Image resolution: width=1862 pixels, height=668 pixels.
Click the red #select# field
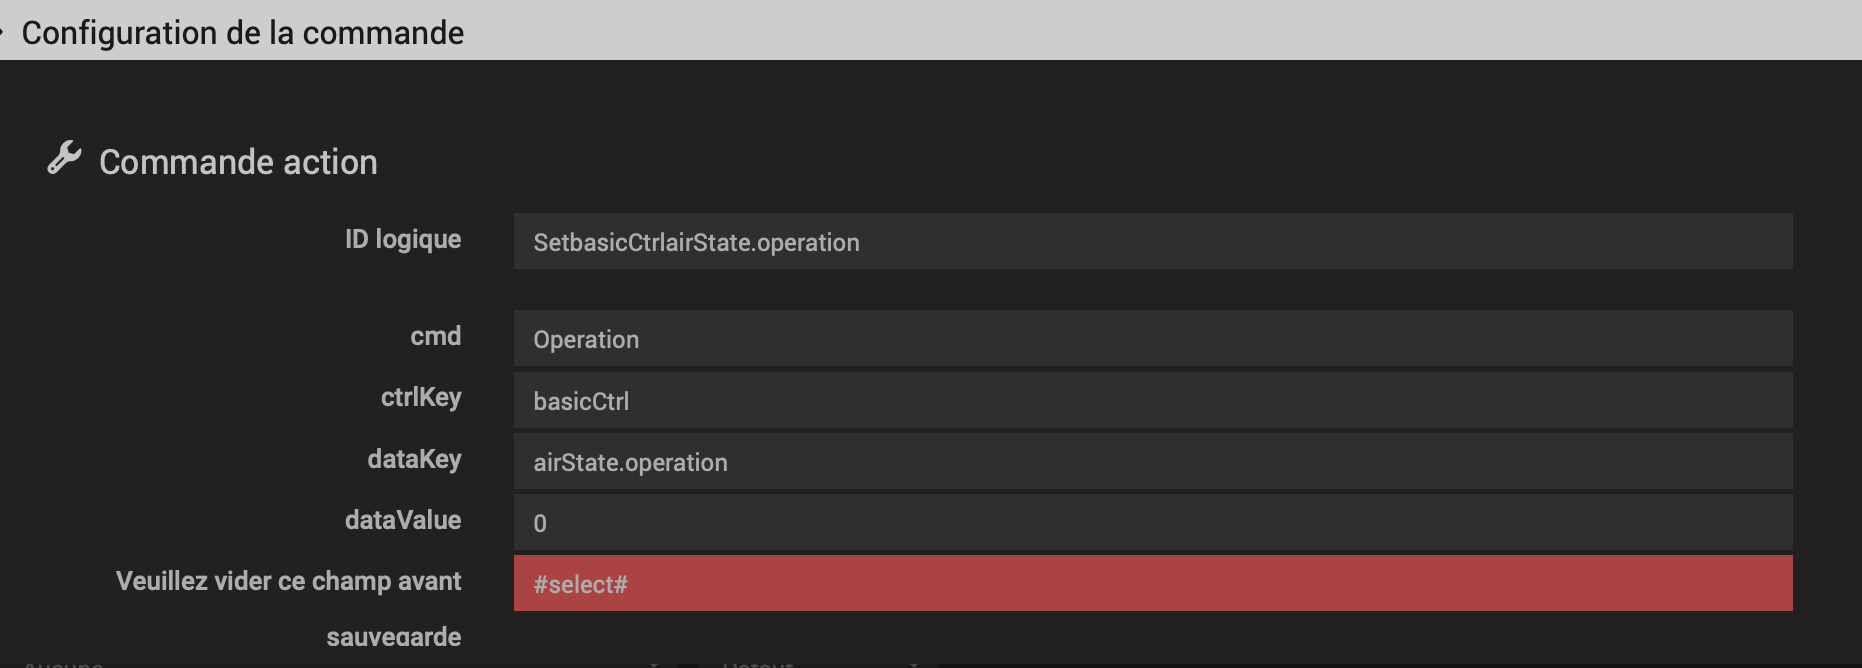point(1153,583)
